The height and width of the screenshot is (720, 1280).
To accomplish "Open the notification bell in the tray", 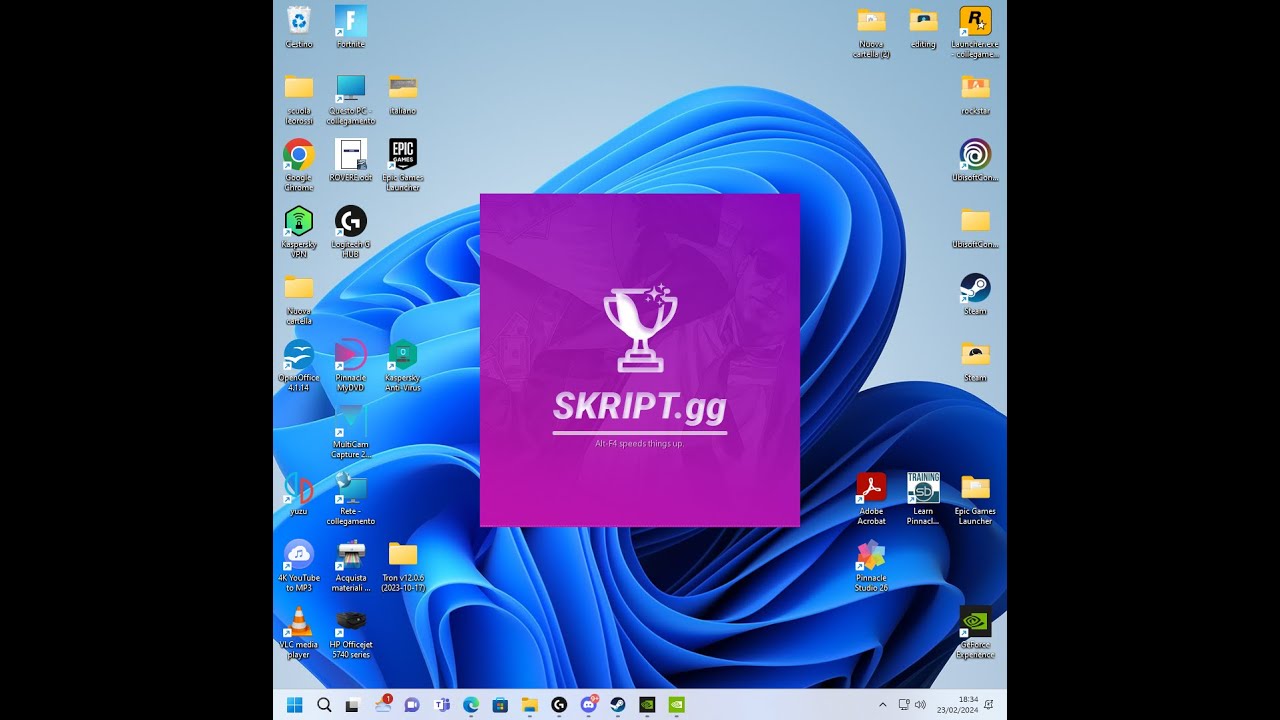I will point(989,705).
